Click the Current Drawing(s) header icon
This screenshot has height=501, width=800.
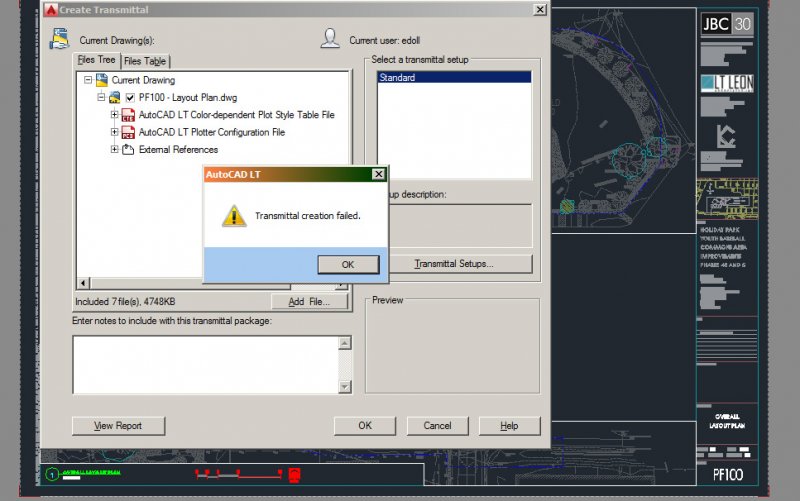(x=60, y=39)
